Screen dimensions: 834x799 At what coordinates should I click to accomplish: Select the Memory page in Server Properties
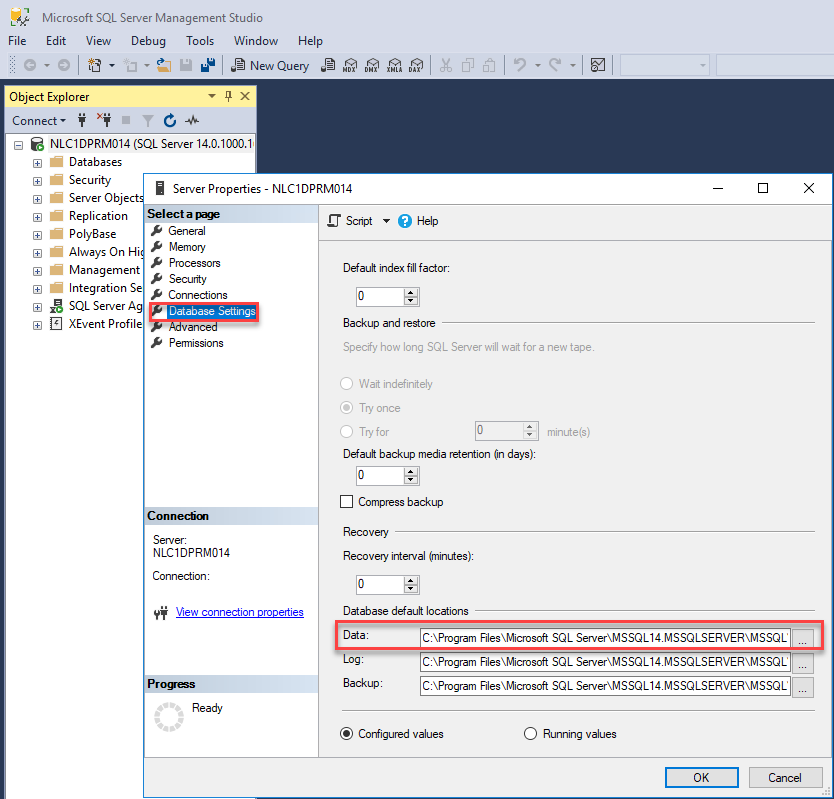pos(187,247)
